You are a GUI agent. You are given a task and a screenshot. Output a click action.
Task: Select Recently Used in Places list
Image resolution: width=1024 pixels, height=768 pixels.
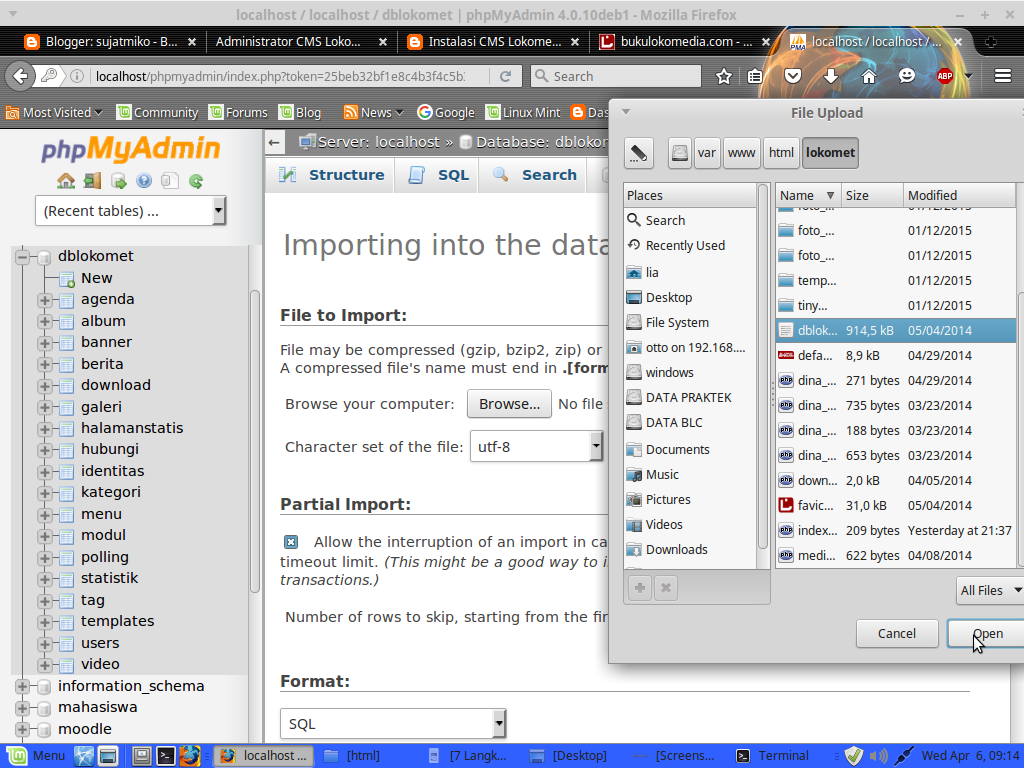coord(690,246)
